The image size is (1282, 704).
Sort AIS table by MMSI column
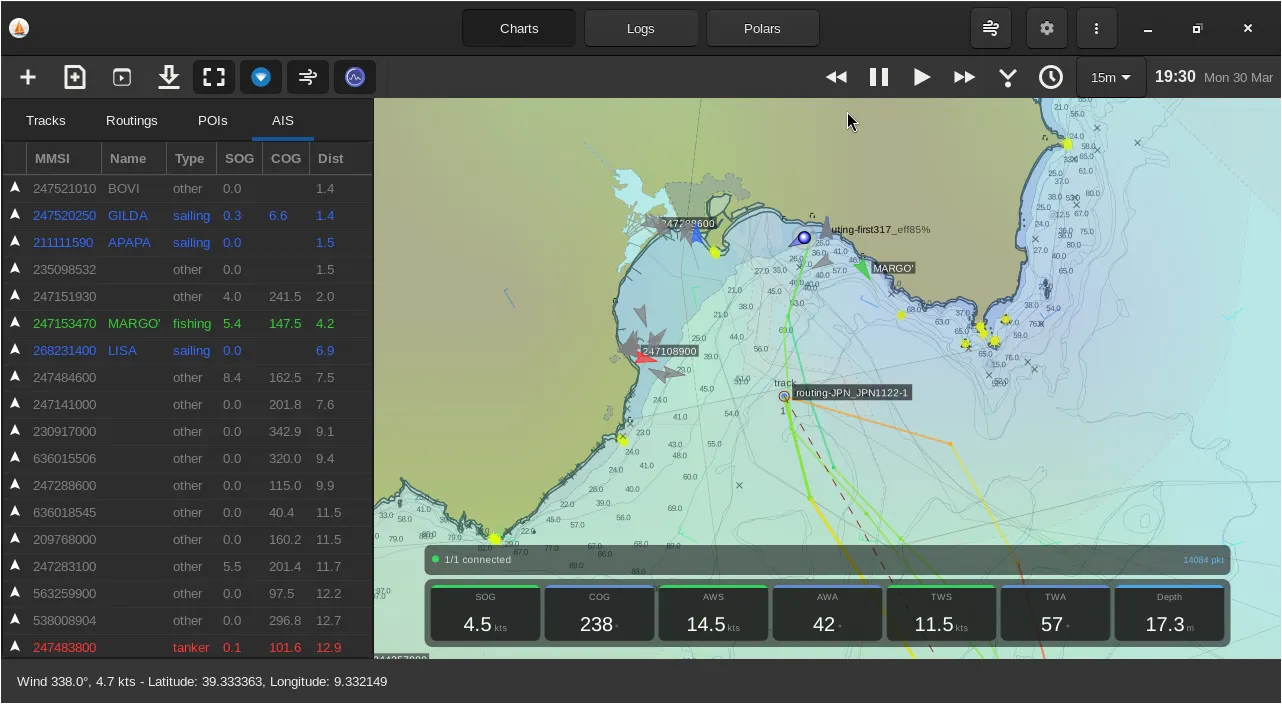[x=64, y=158]
